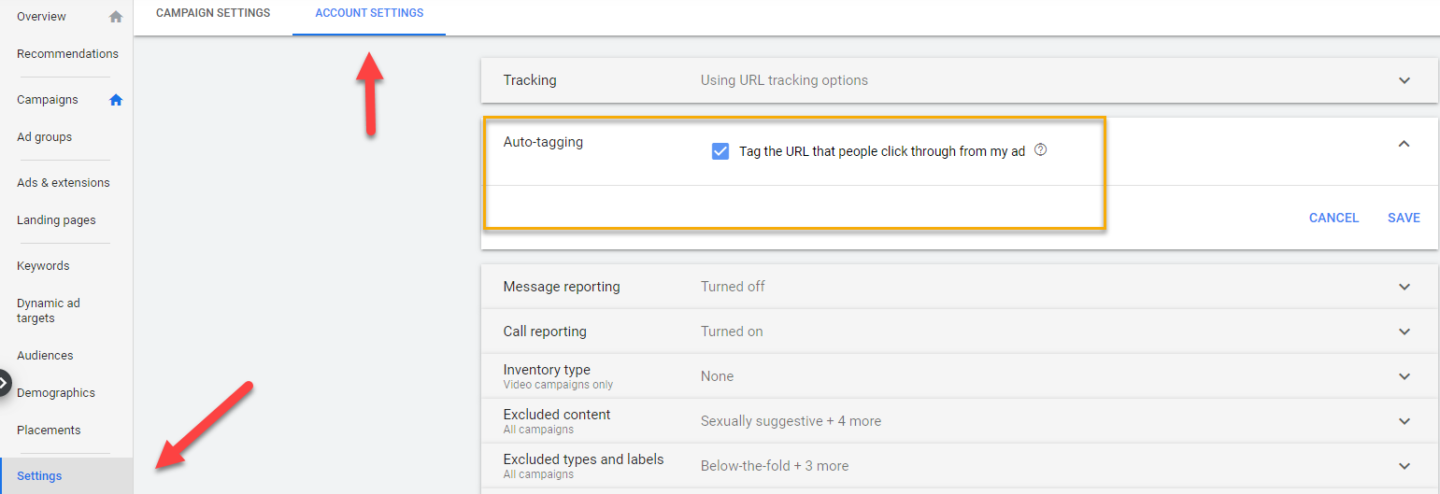Click the blue home icon beside Campaigns
Viewport: 1440px width, 494px height.
tap(116, 100)
